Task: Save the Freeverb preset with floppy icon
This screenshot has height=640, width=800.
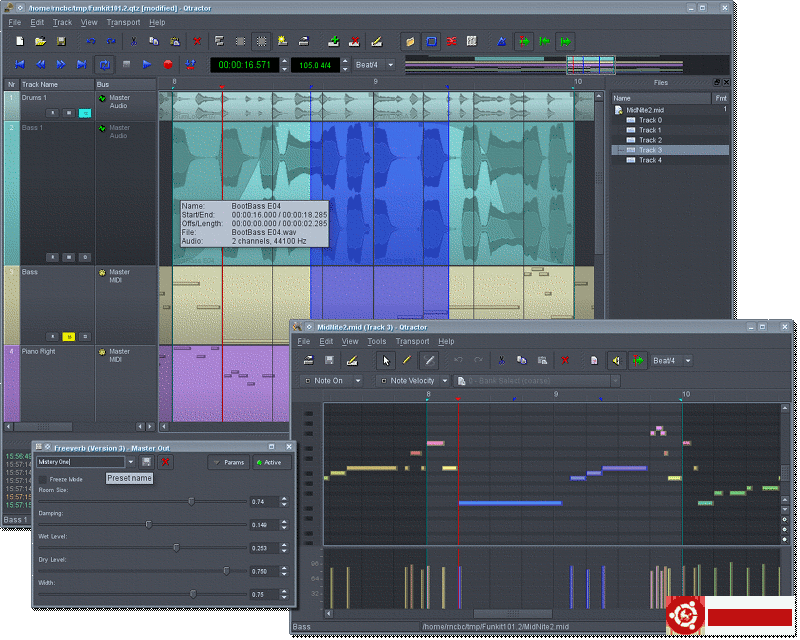Action: click(x=147, y=462)
